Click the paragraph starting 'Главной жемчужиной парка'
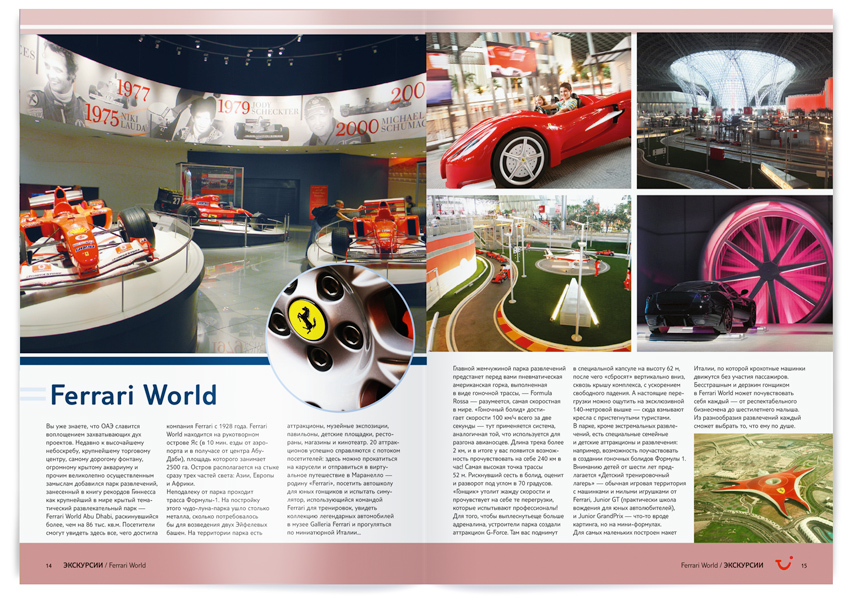The height and width of the screenshot is (603, 850). 509,451
